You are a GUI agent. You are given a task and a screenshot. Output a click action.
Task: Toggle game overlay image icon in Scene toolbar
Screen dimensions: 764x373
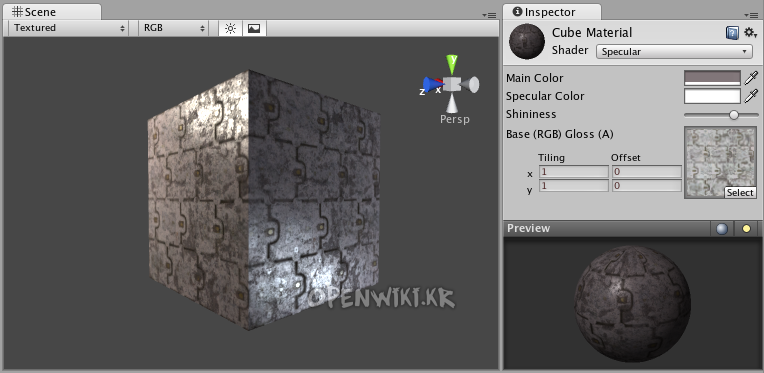254,28
